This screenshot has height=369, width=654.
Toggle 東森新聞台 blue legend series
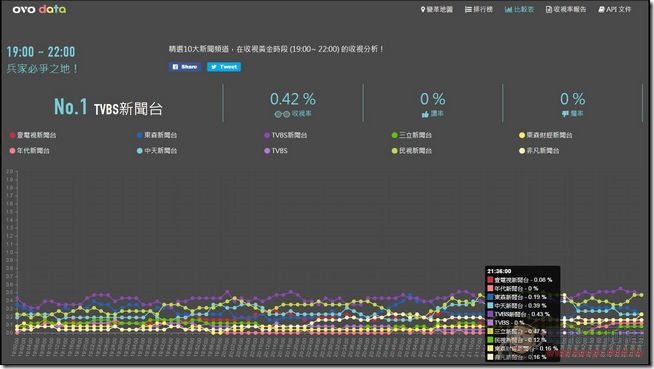(x=157, y=135)
